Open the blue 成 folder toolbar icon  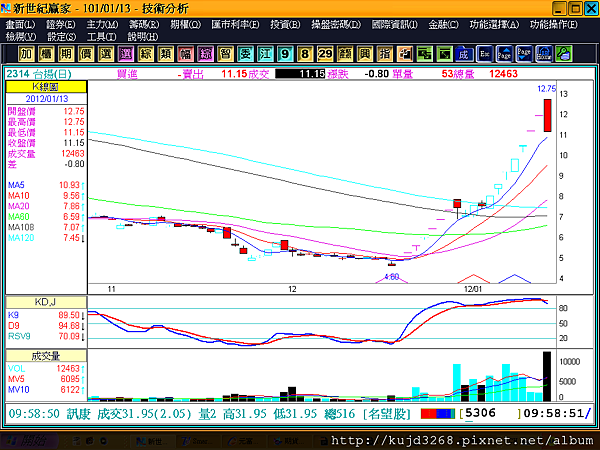pos(464,54)
